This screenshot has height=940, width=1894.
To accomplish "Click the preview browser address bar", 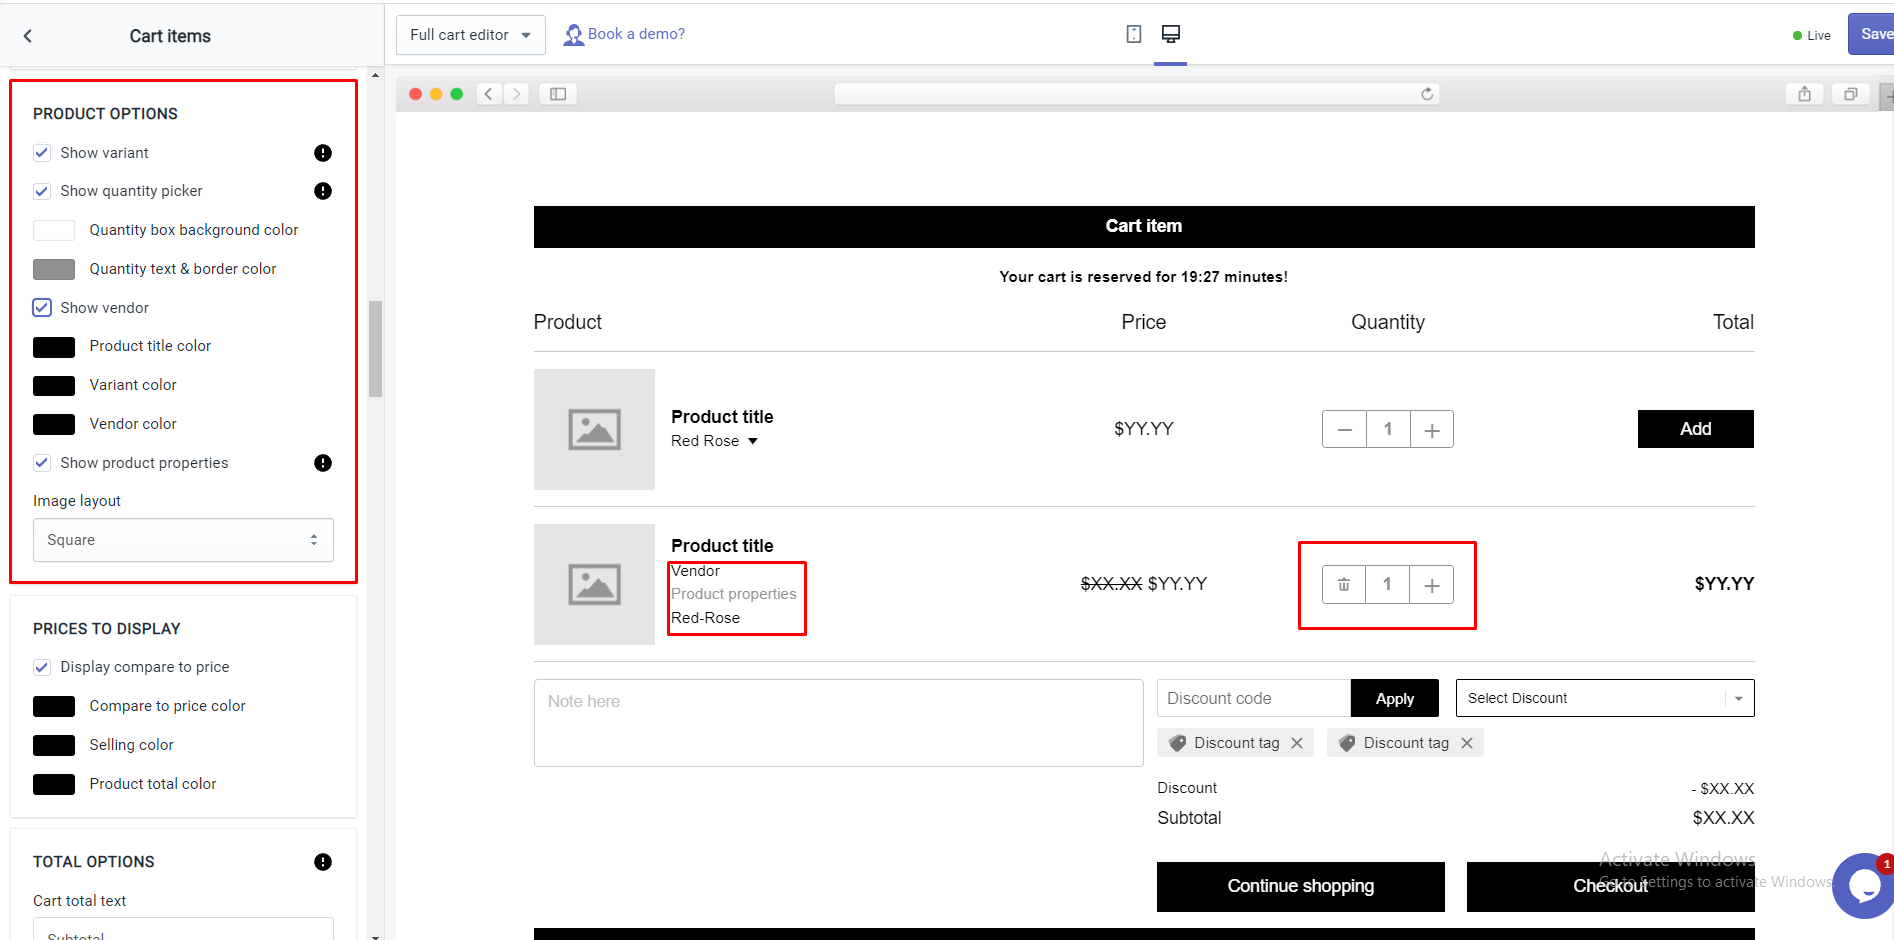I will point(1137,94).
